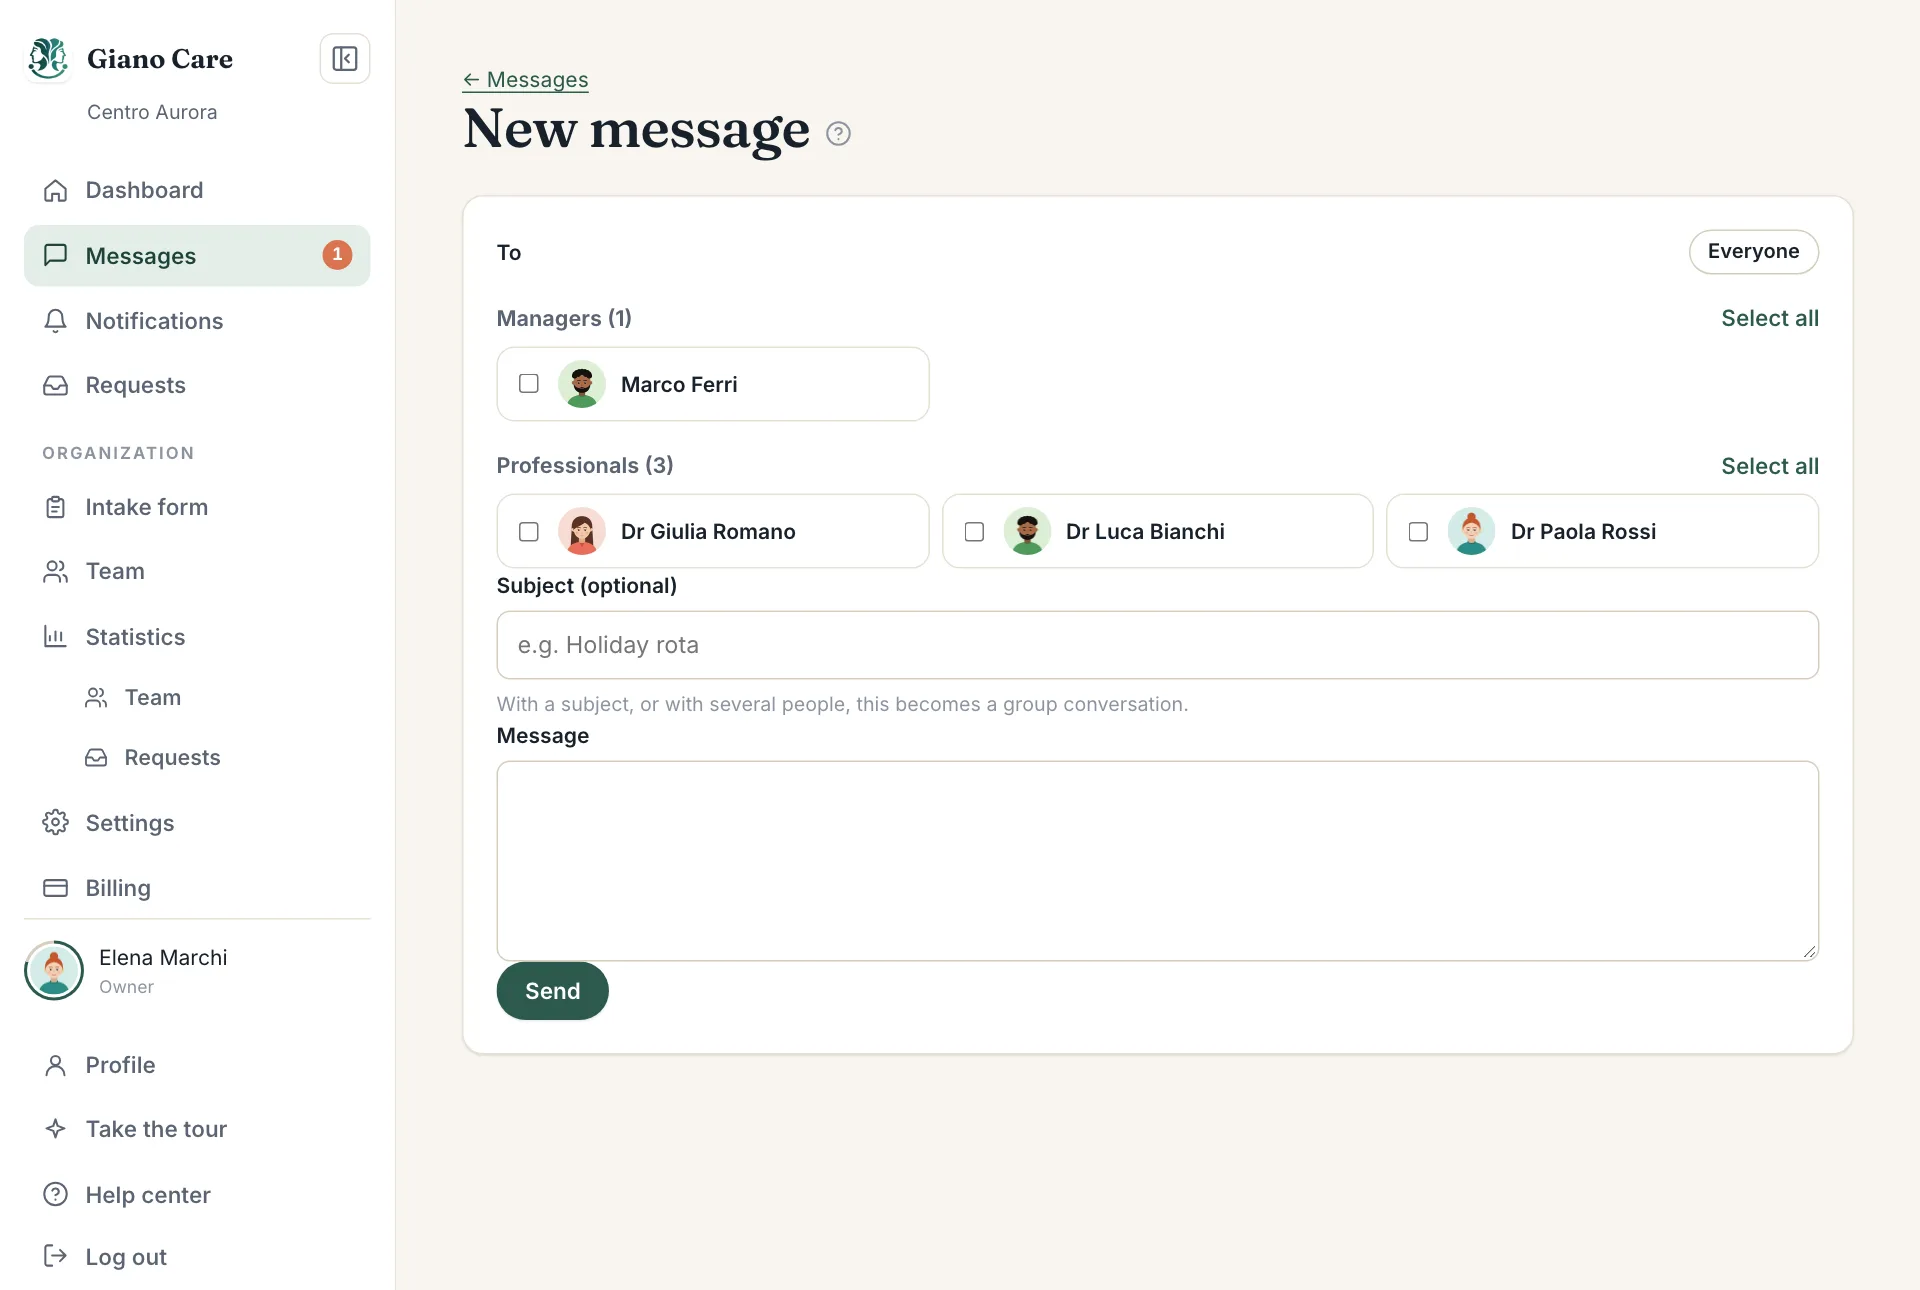Click the Centro Aurora text

[x=152, y=112]
